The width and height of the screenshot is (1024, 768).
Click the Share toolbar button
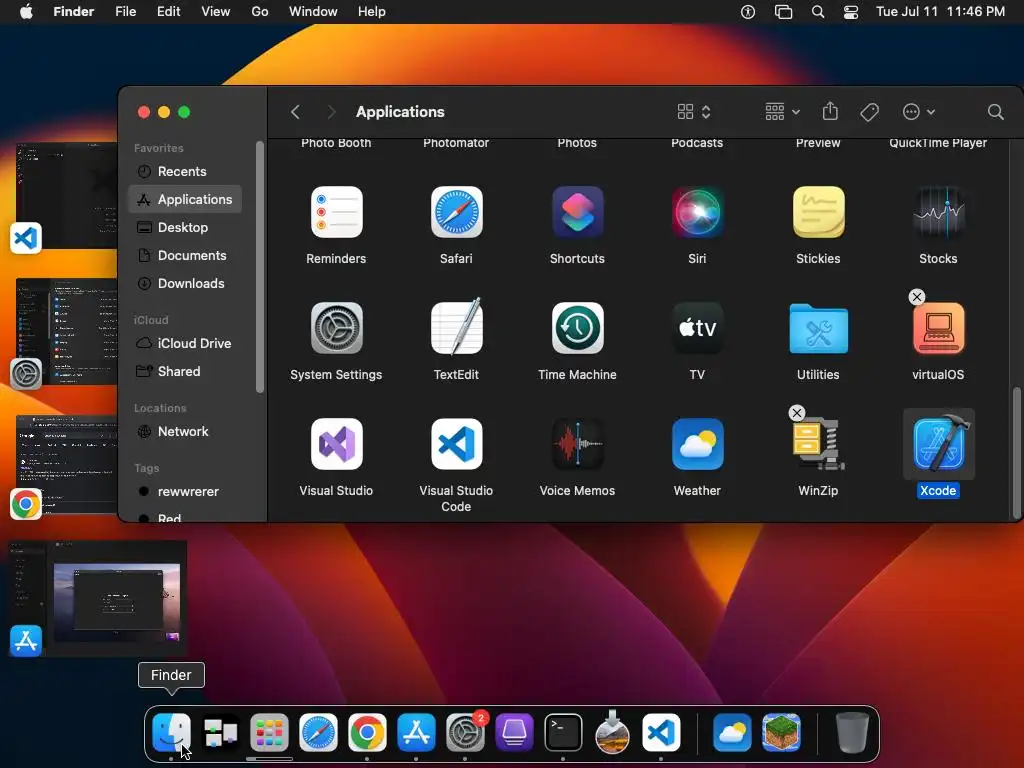point(830,111)
